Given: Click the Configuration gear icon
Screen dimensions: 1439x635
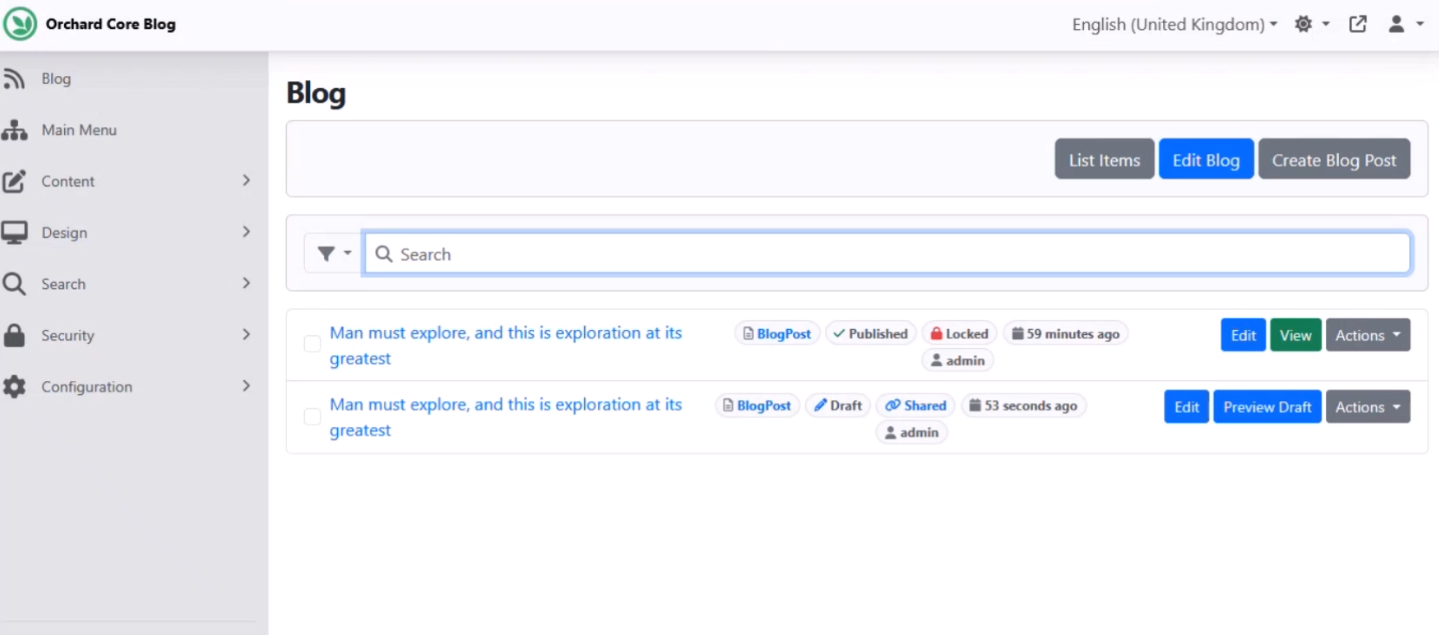Looking at the screenshot, I should [x=14, y=387].
